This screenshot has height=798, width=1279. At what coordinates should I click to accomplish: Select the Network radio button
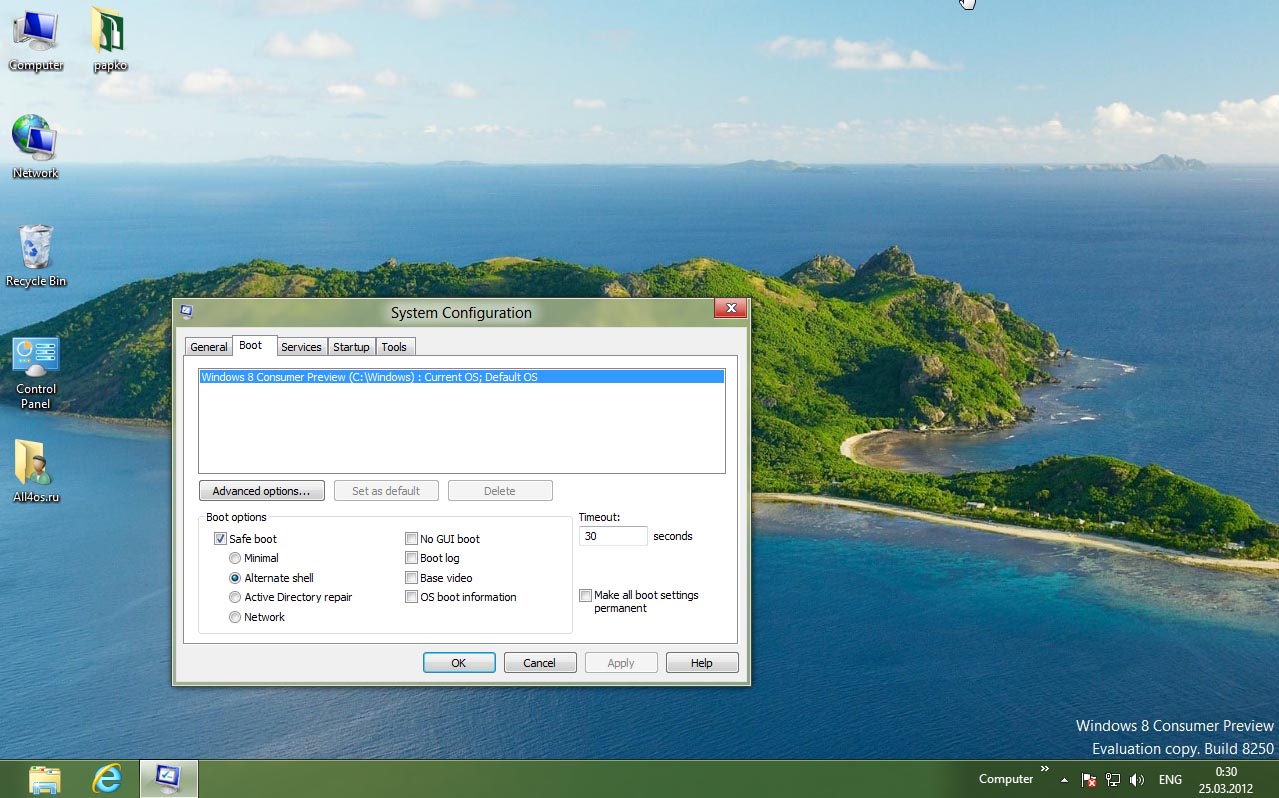[235, 617]
